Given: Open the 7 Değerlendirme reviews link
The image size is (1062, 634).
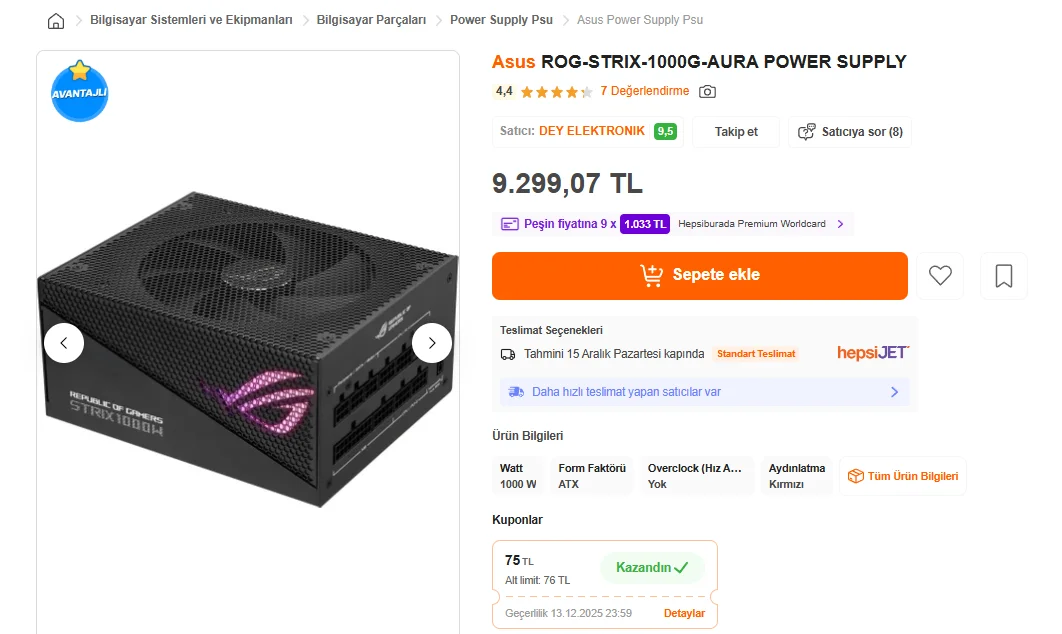Looking at the screenshot, I should tap(644, 91).
